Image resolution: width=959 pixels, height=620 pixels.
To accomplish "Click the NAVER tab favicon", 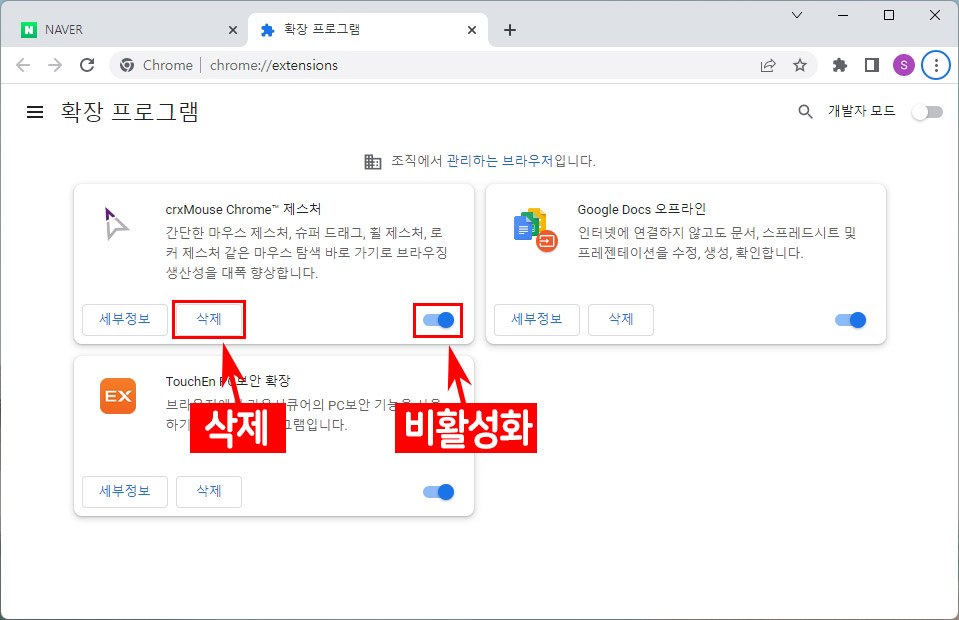I will (29, 29).
